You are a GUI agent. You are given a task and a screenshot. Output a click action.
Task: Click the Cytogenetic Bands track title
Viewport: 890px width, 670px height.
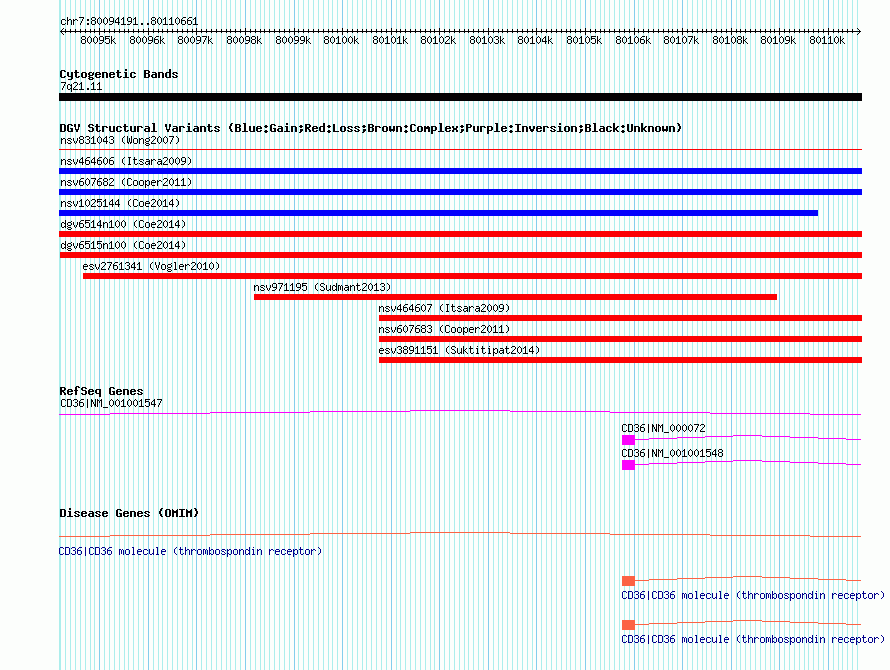click(119, 74)
